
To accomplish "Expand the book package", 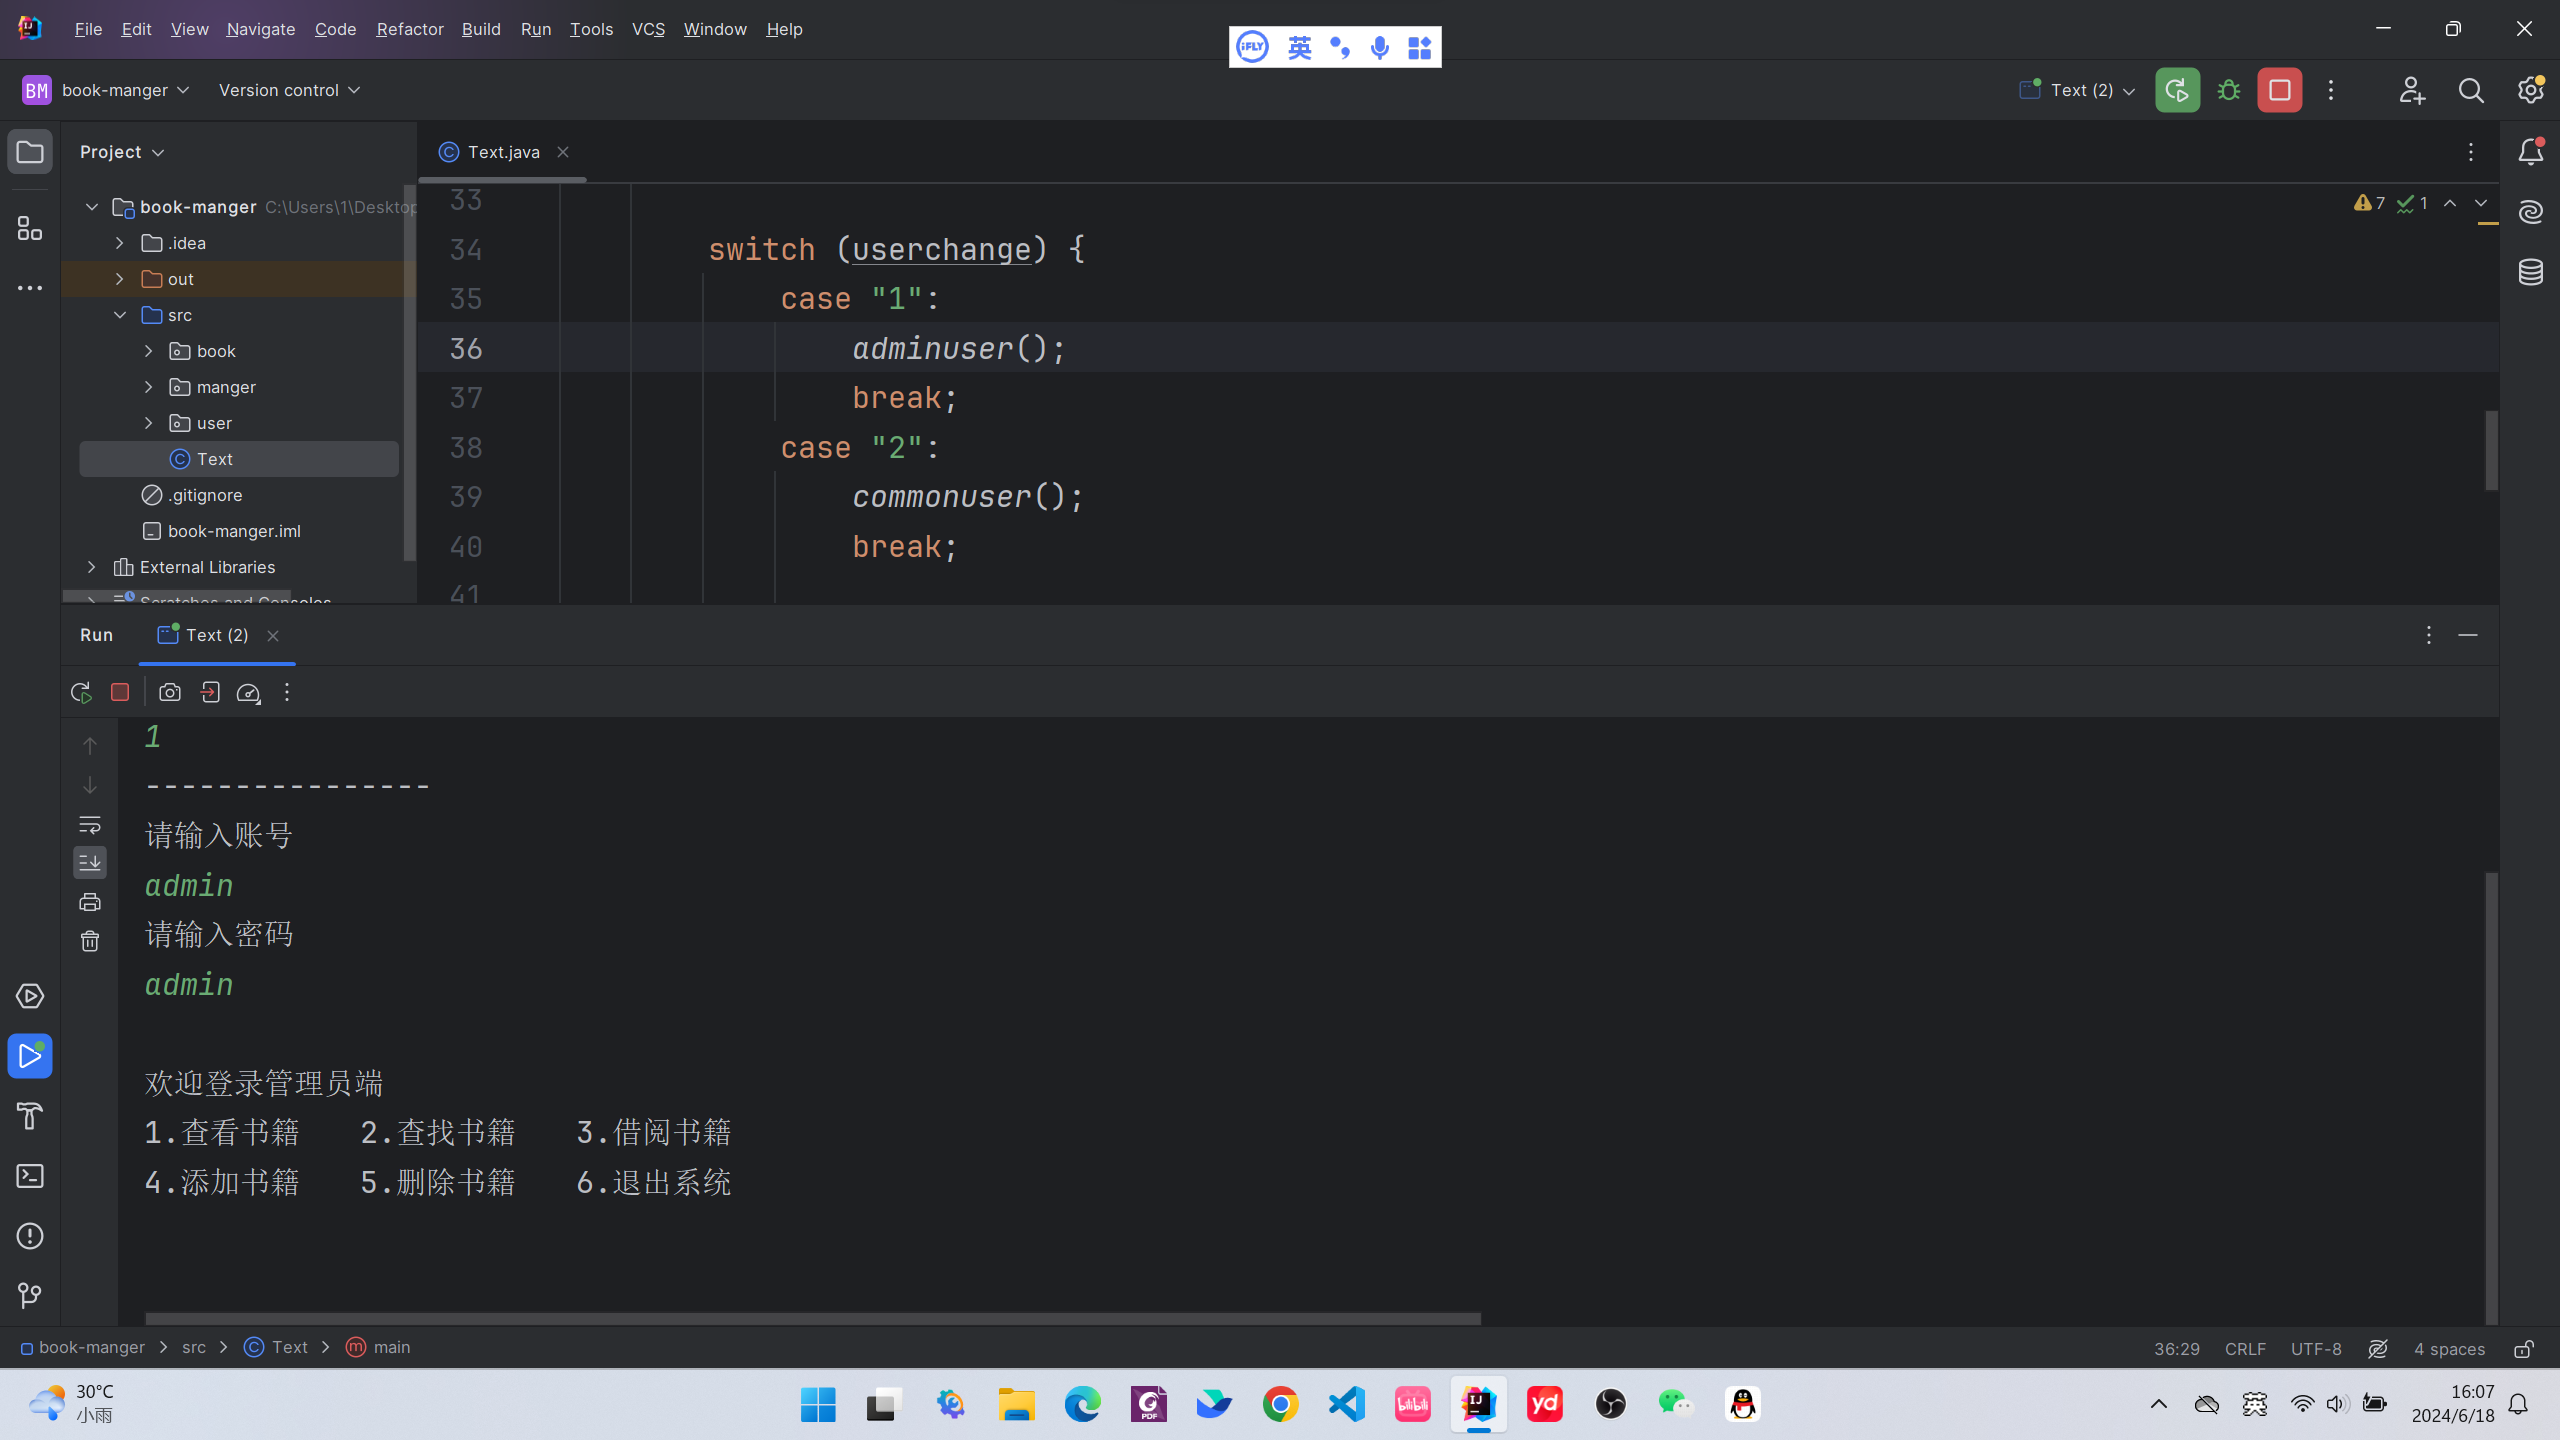I will 148,351.
